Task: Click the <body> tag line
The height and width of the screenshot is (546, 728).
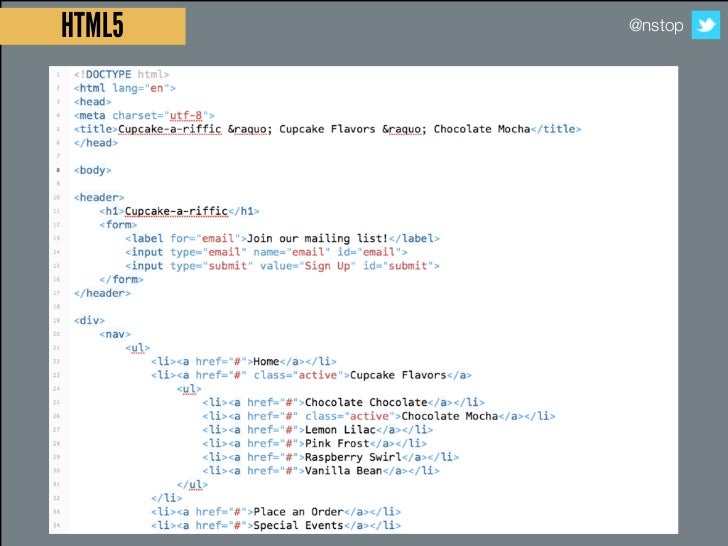Action: 92,170
